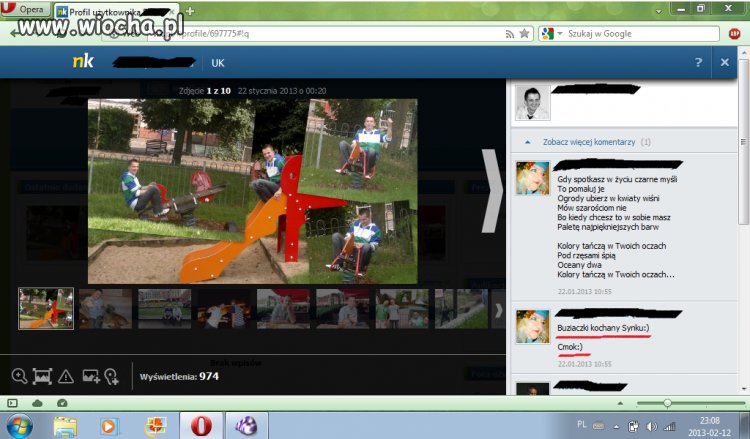
Task: Click the Wyświetlenia: 974 view counter
Action: click(179, 376)
